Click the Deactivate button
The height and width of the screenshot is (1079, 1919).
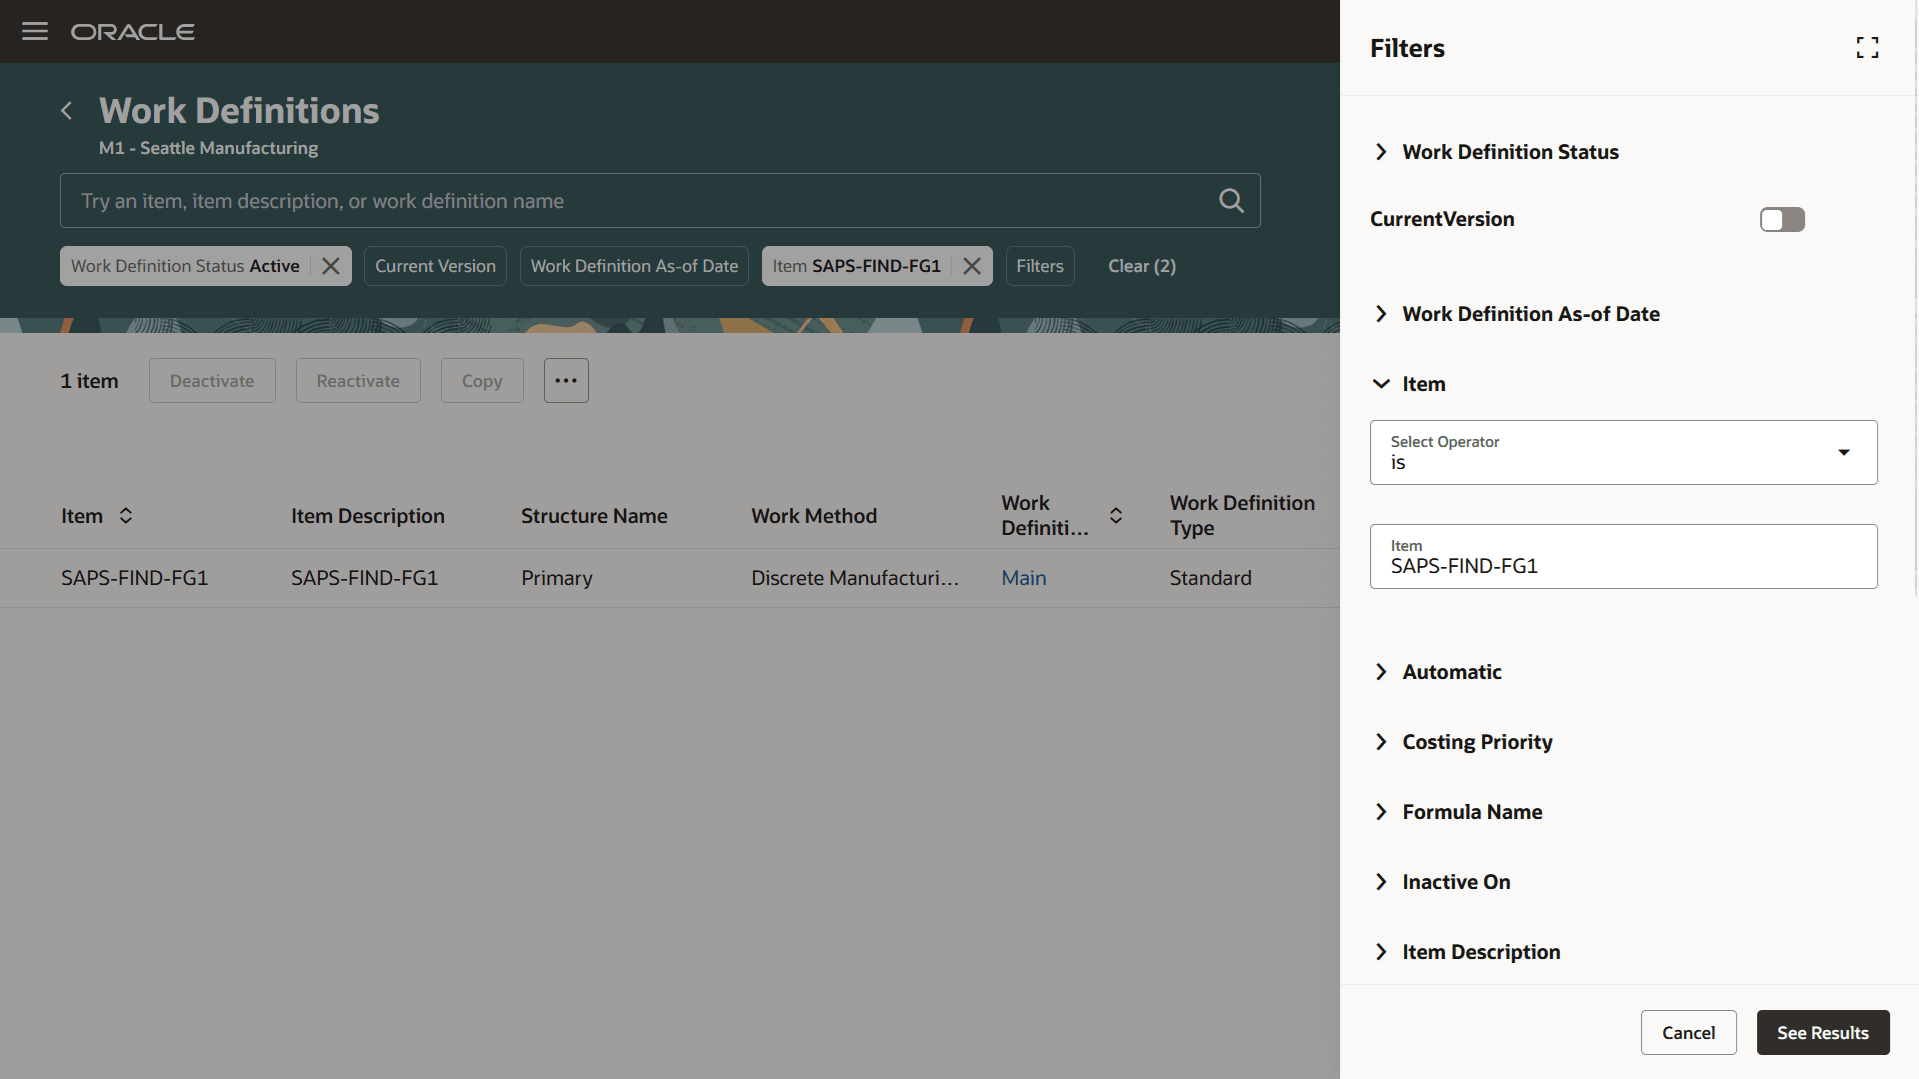212,381
